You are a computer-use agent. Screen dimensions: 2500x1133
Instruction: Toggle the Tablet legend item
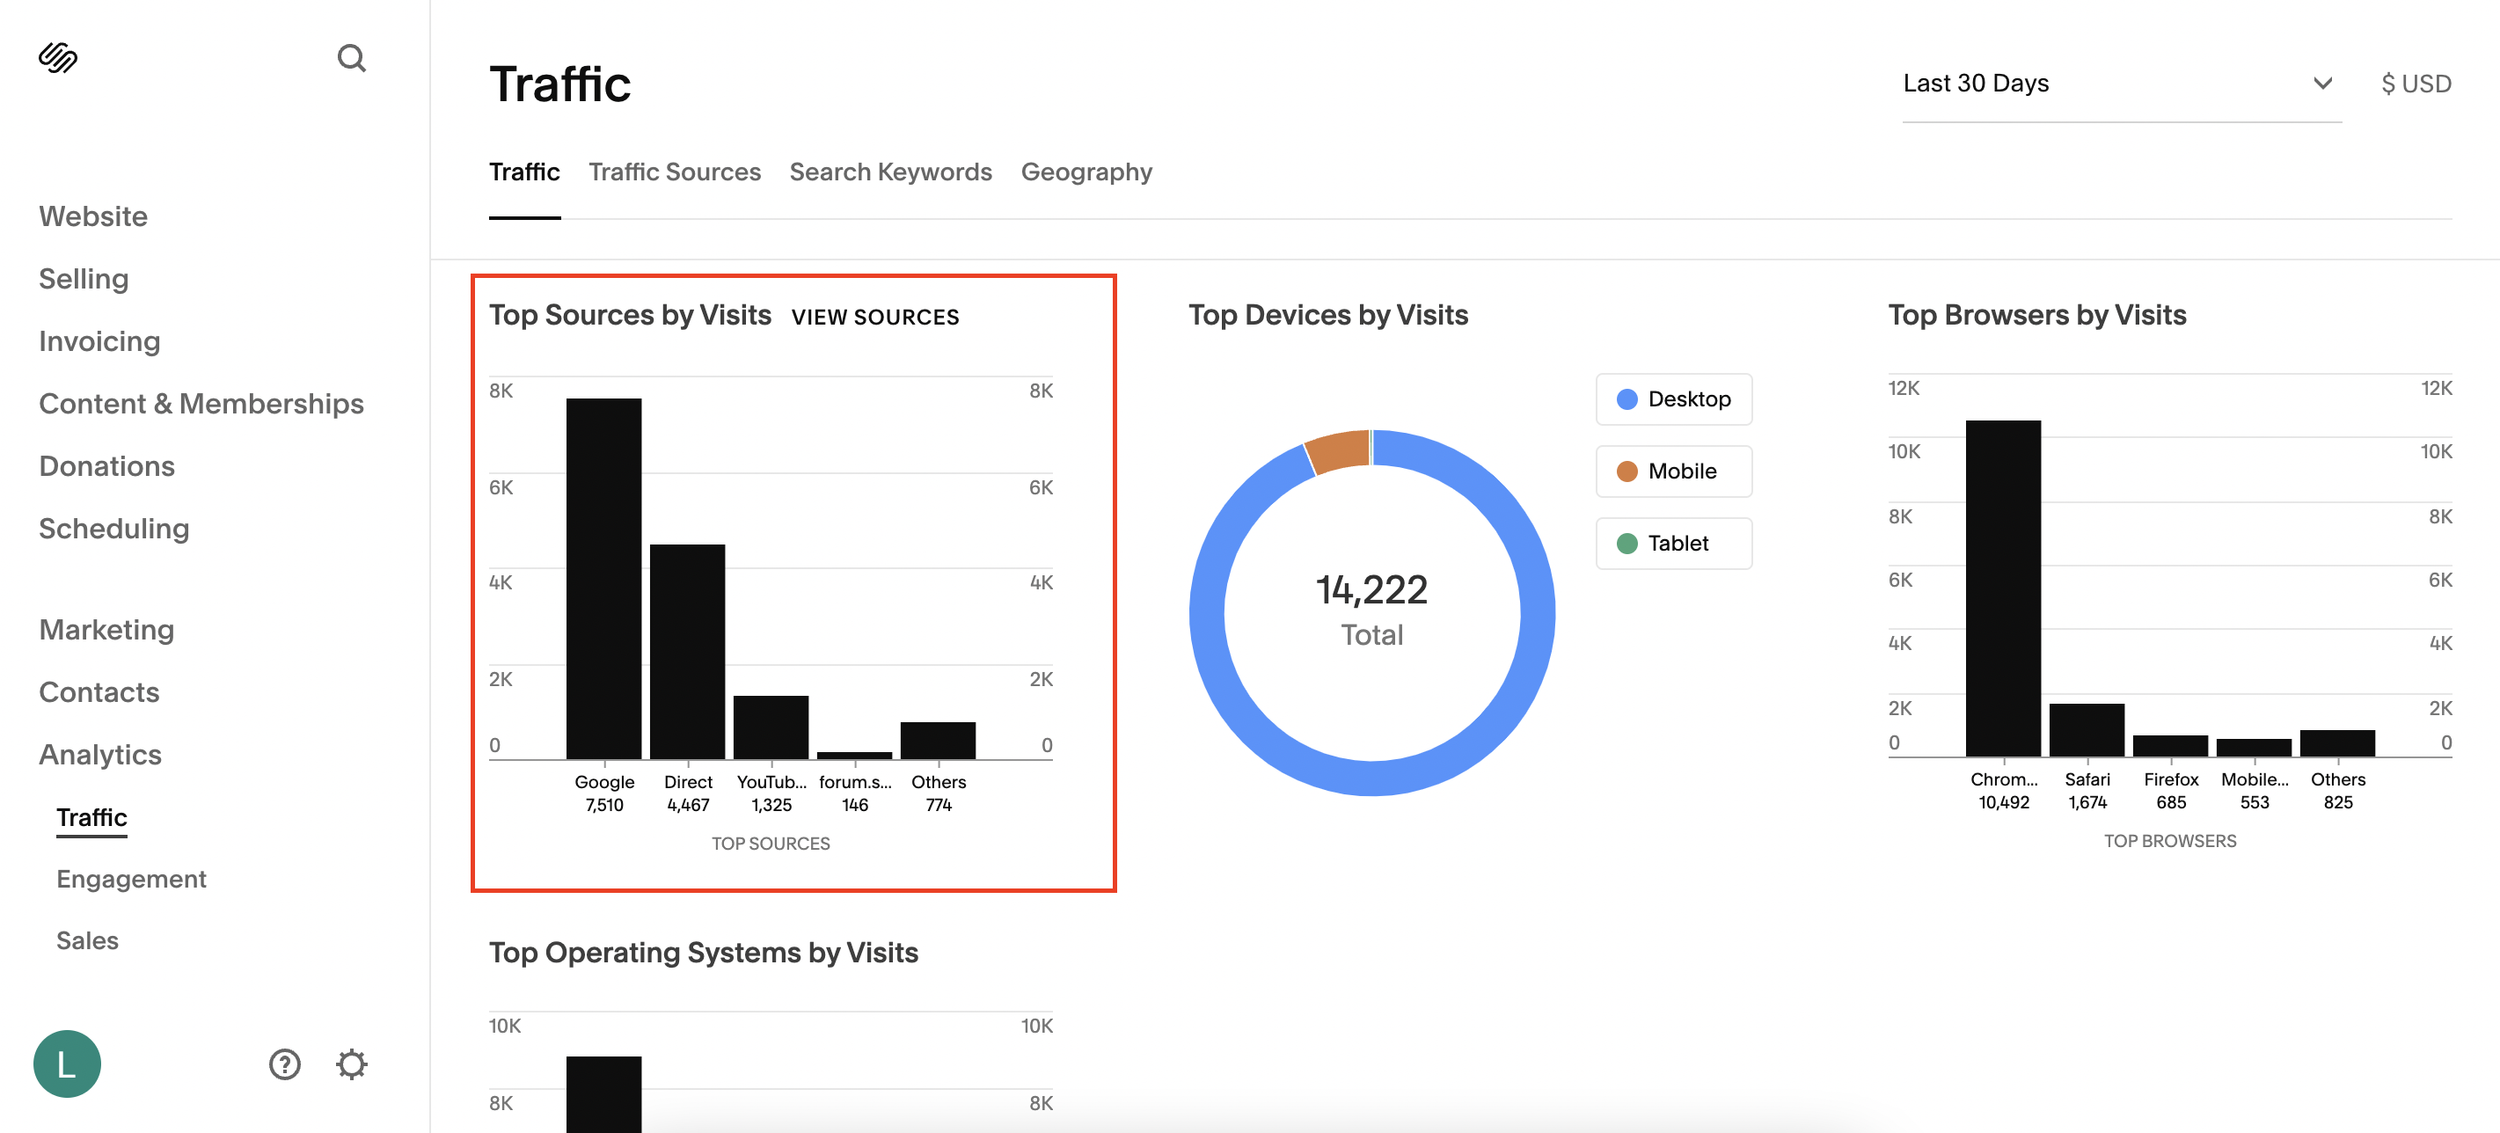[x=1674, y=543]
